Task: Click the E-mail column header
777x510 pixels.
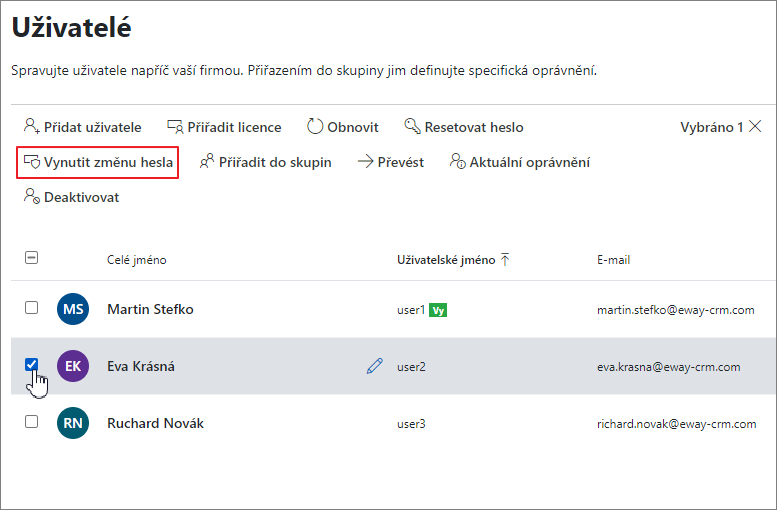Action: pyautogui.click(x=613, y=260)
